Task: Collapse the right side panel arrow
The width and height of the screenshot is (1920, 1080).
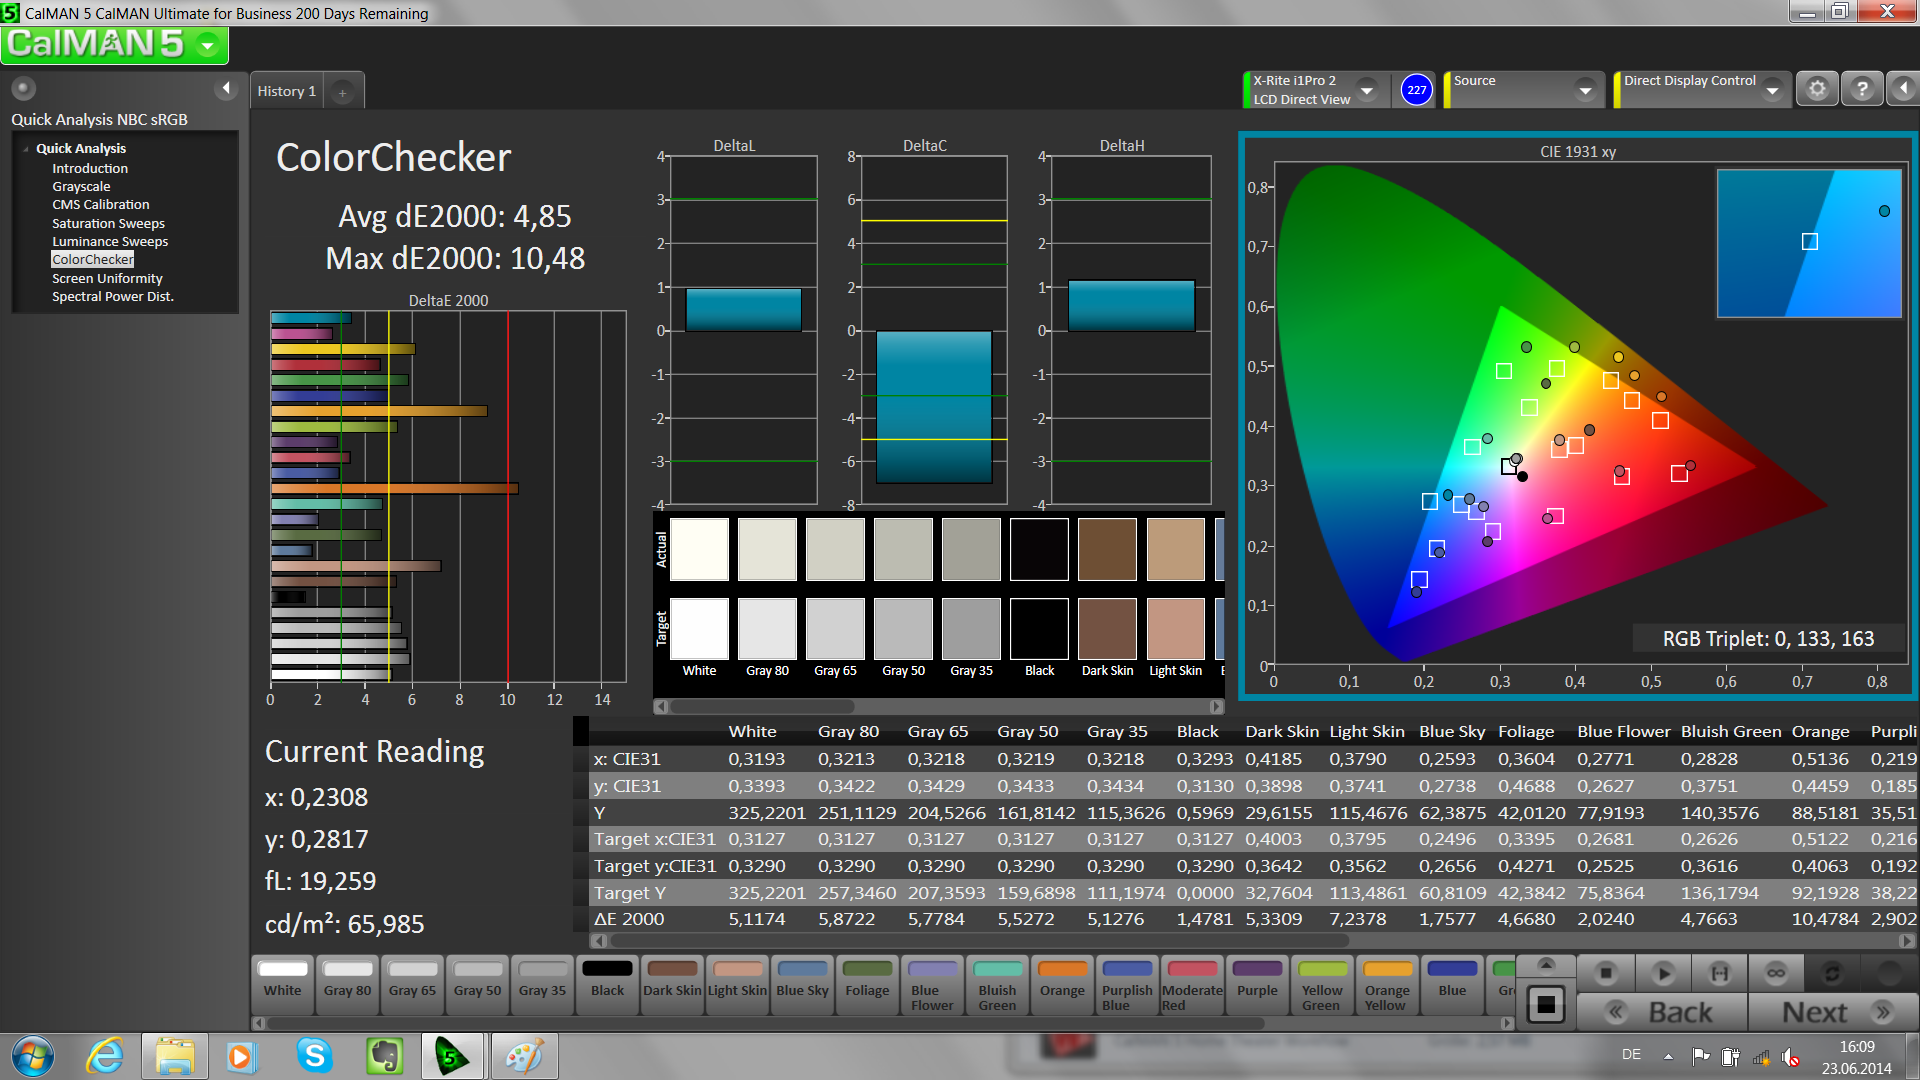Action: pos(1903,90)
